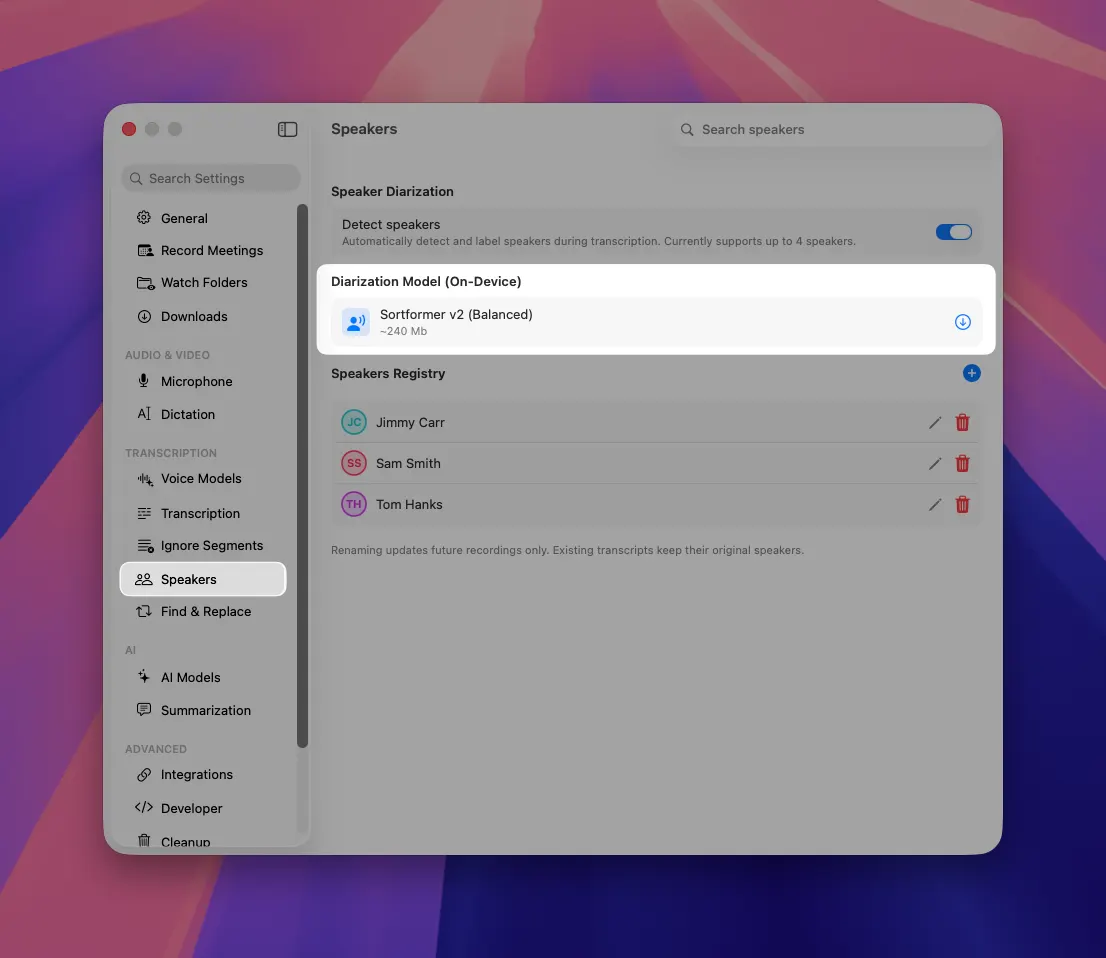Viewport: 1106px width, 958px height.
Task: Open Find & Replace settings
Action: click(203, 612)
